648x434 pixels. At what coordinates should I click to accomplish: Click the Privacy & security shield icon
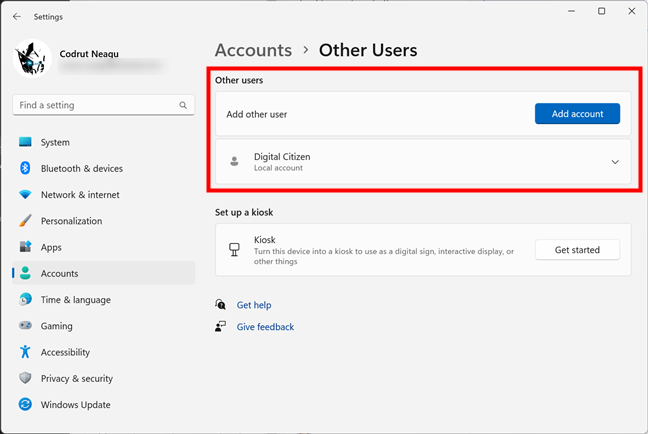(x=25, y=378)
